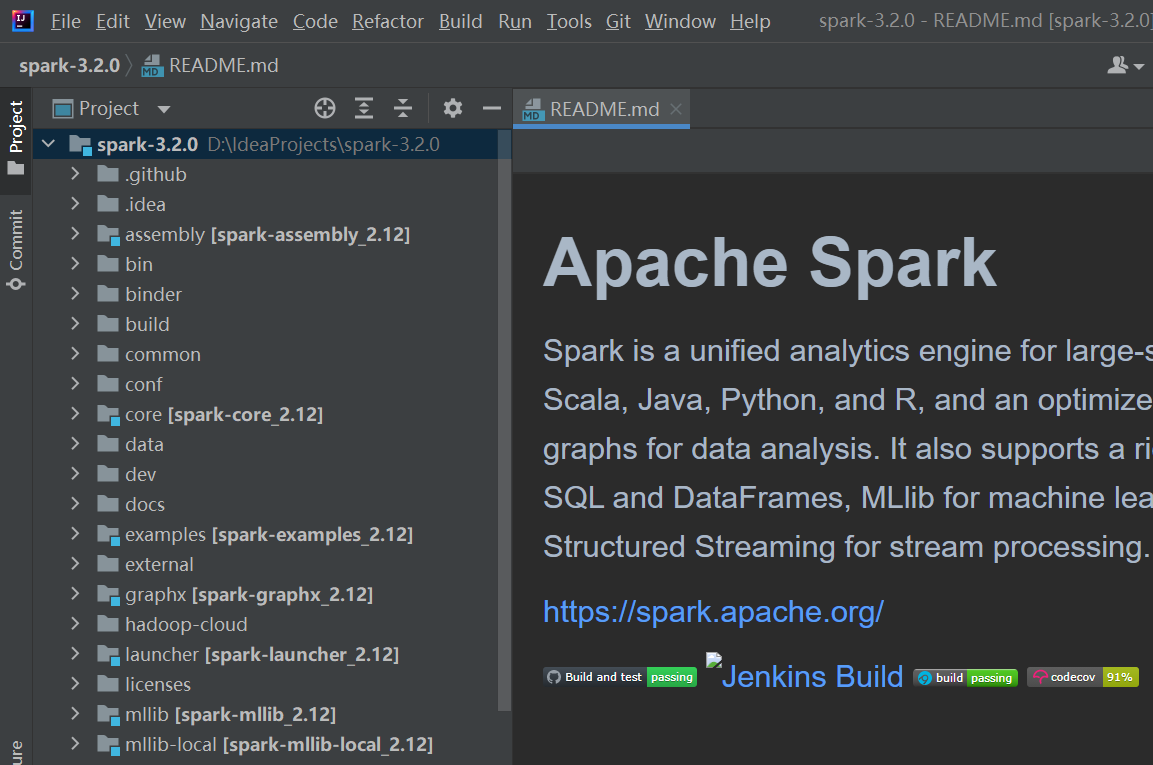Expand the common folder
The image size is (1153, 765).
[x=75, y=355]
